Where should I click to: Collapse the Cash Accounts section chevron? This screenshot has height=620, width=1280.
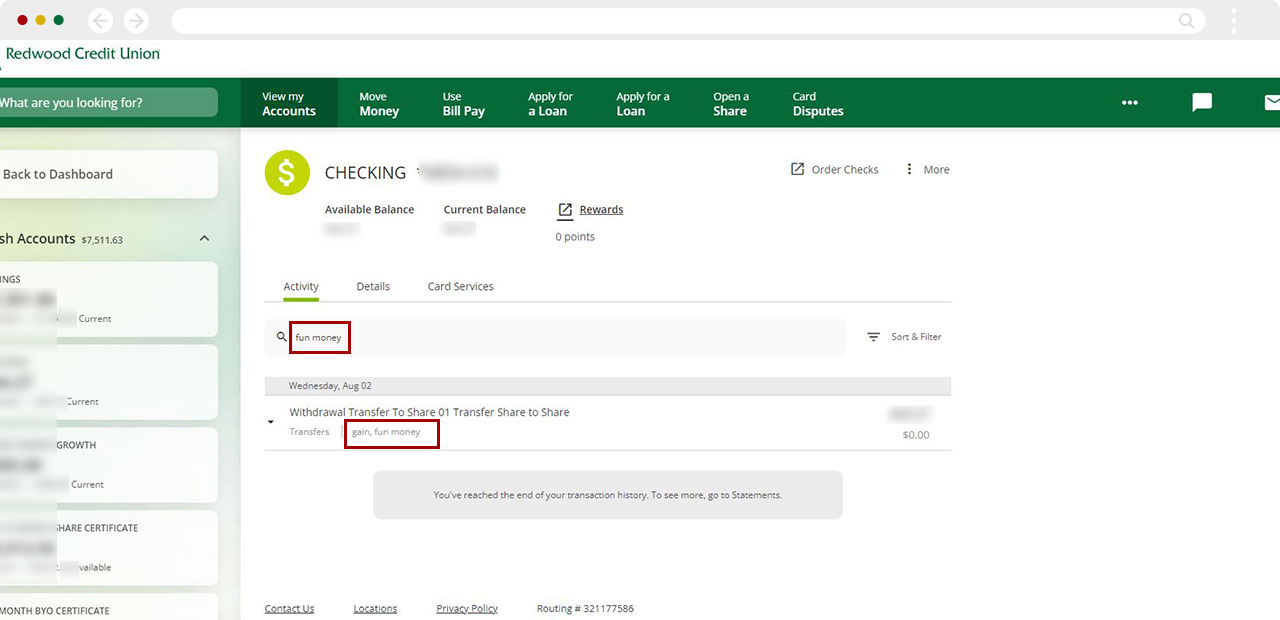pos(204,239)
